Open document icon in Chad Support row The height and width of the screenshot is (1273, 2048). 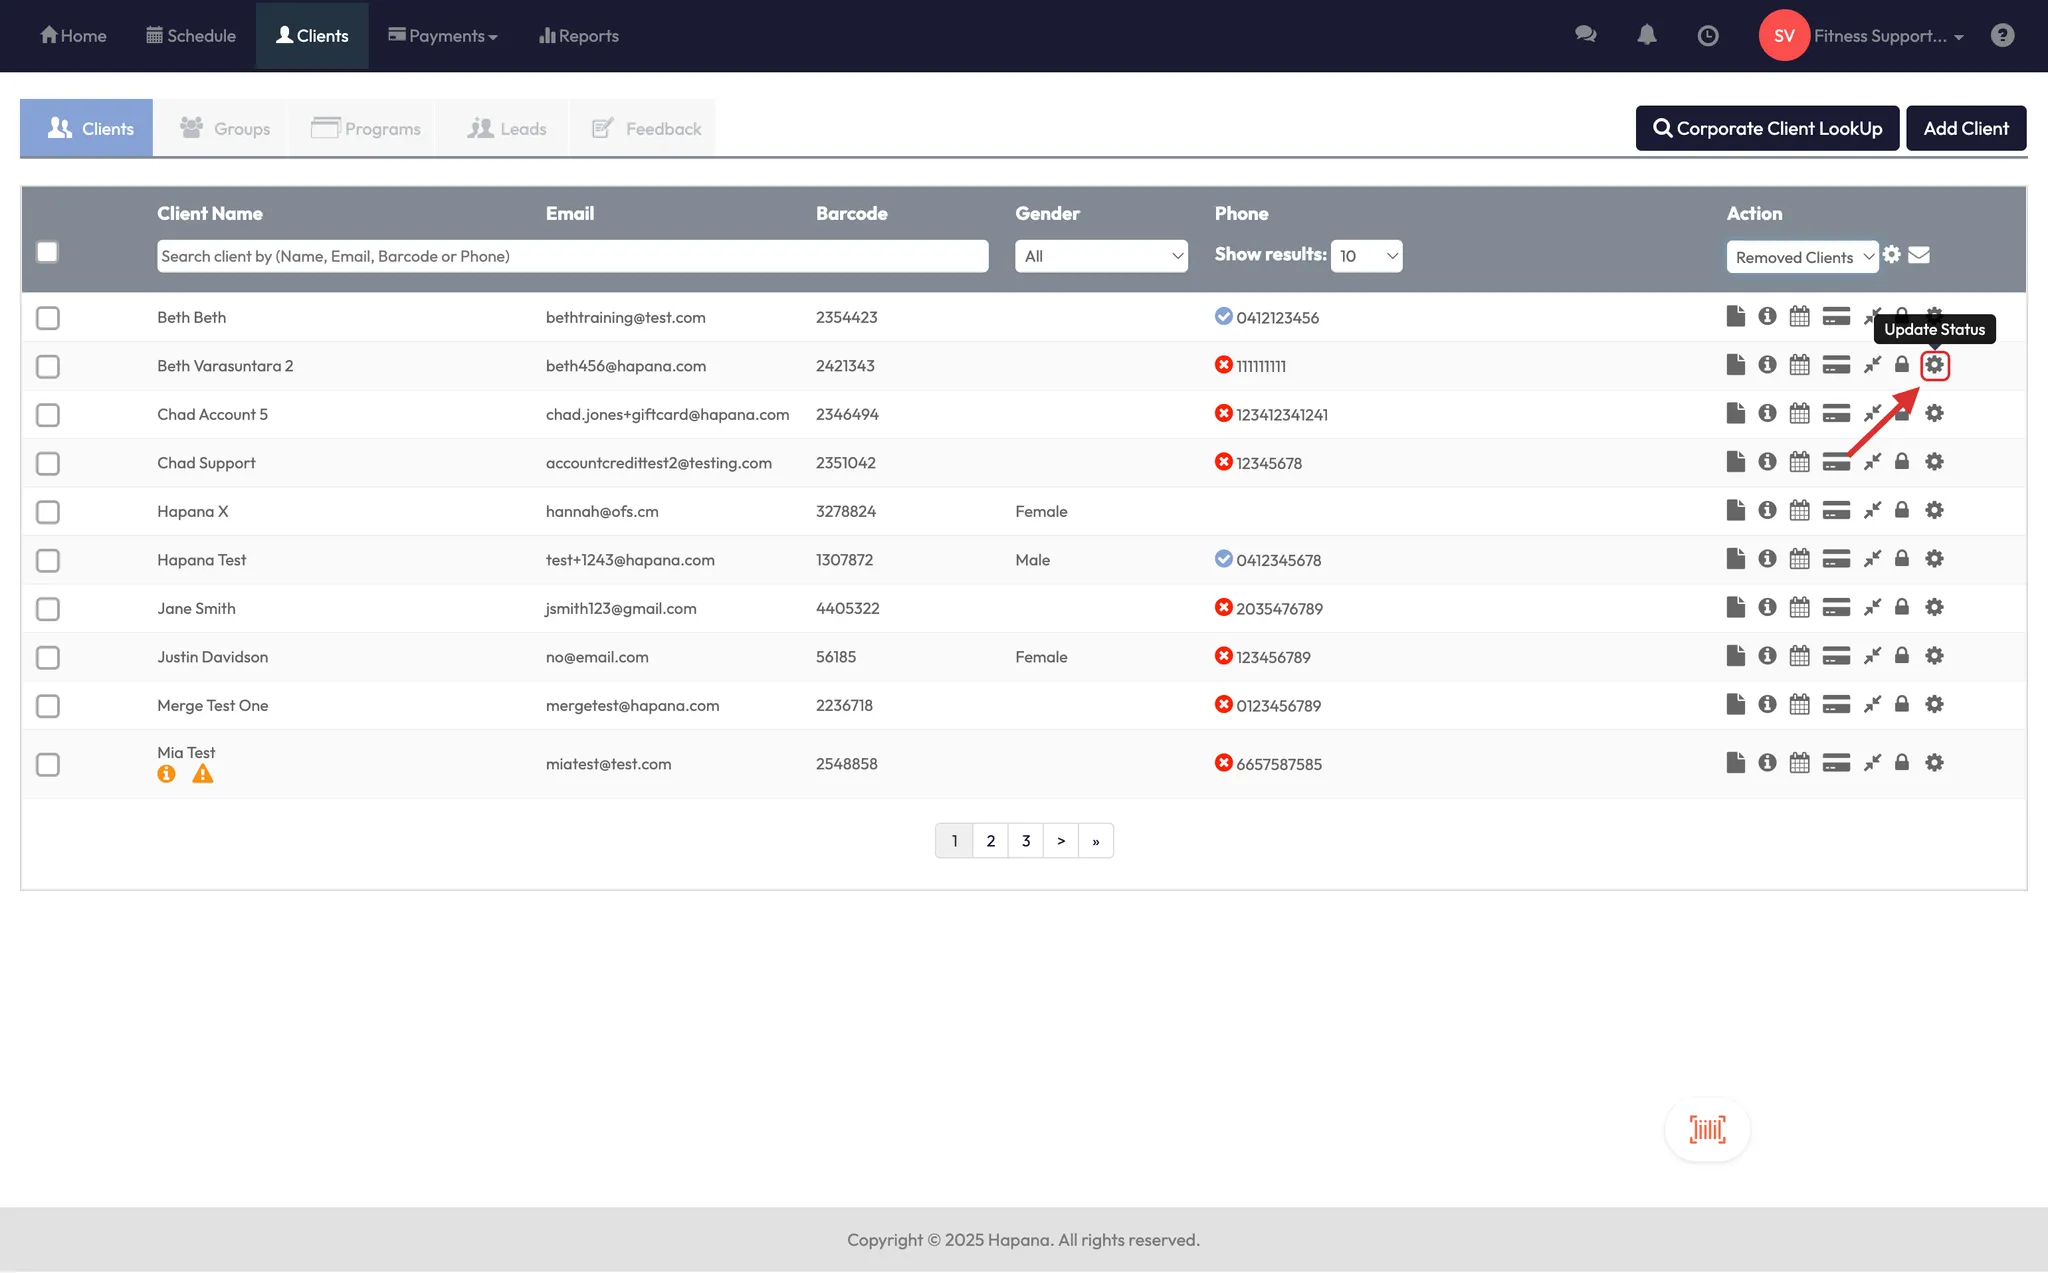(1735, 462)
